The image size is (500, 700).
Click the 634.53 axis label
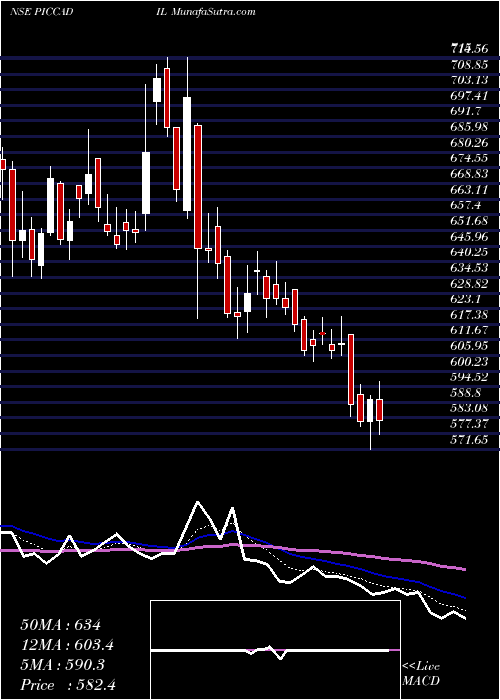468,268
